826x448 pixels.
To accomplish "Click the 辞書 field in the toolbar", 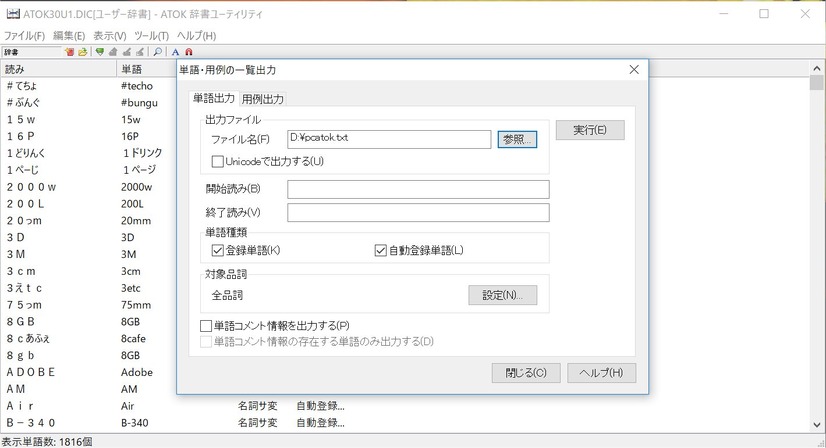I will coord(32,52).
